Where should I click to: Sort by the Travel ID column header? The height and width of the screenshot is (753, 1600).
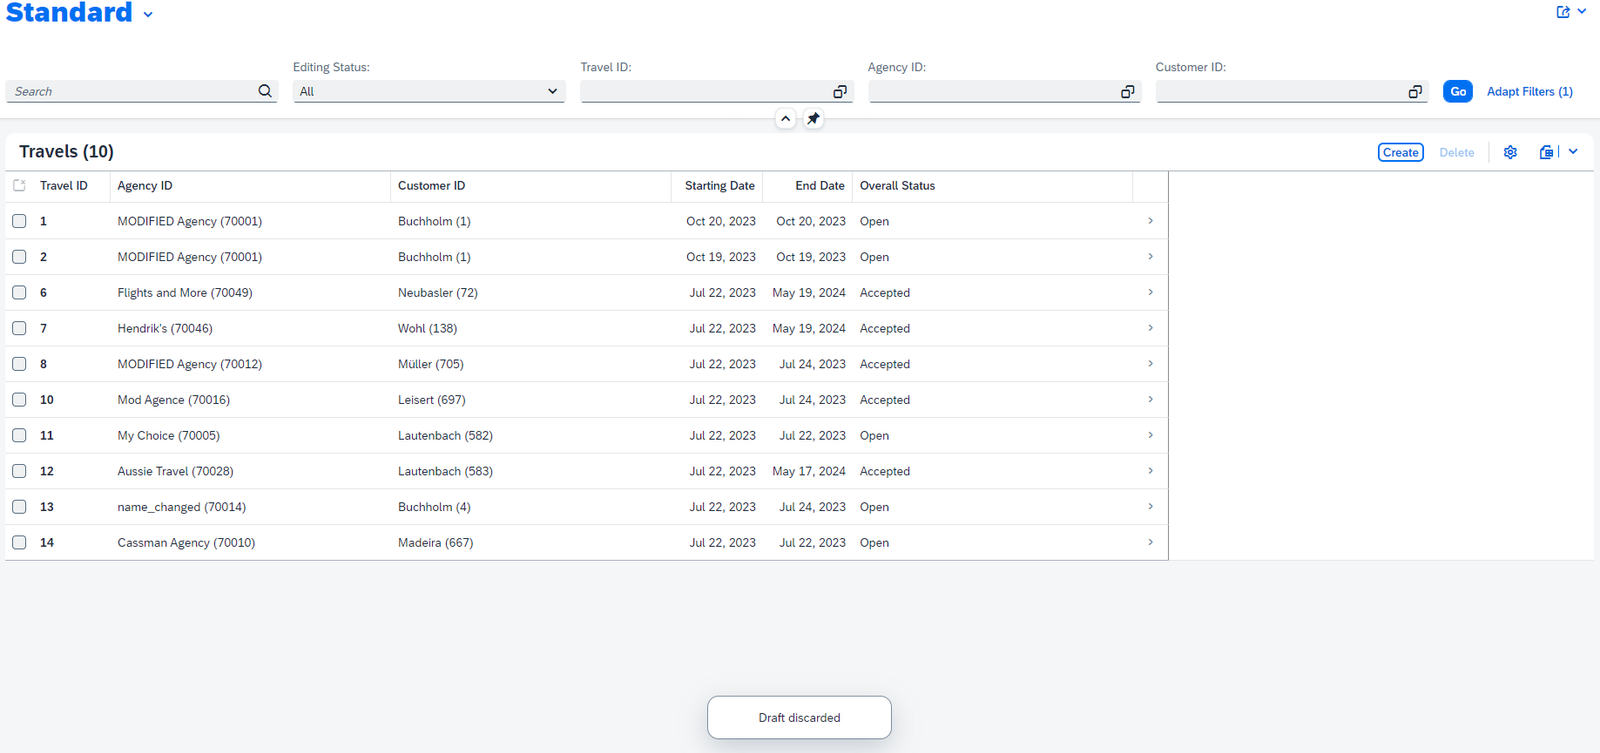pyautogui.click(x=64, y=186)
